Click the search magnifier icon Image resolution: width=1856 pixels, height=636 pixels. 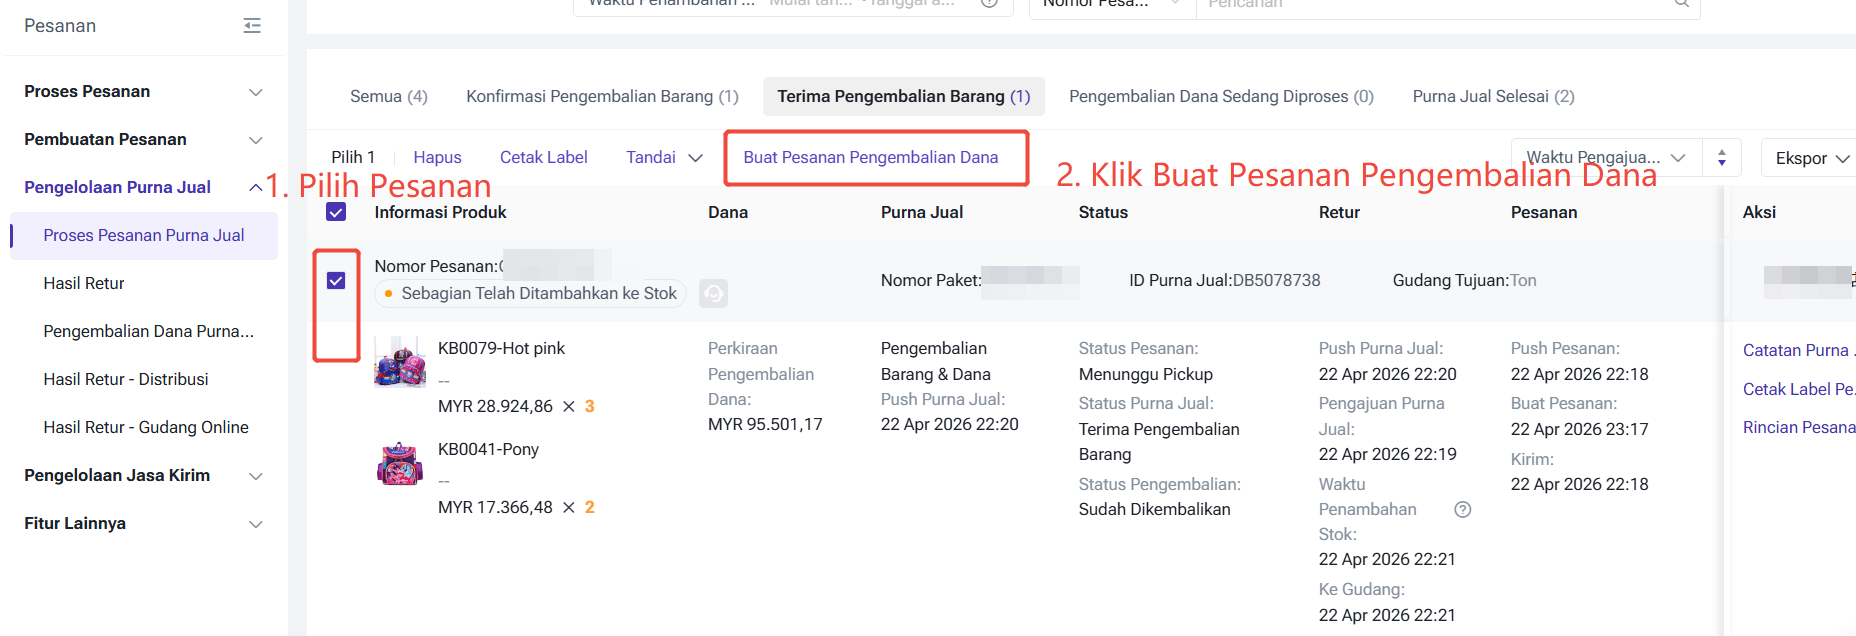(x=1682, y=4)
